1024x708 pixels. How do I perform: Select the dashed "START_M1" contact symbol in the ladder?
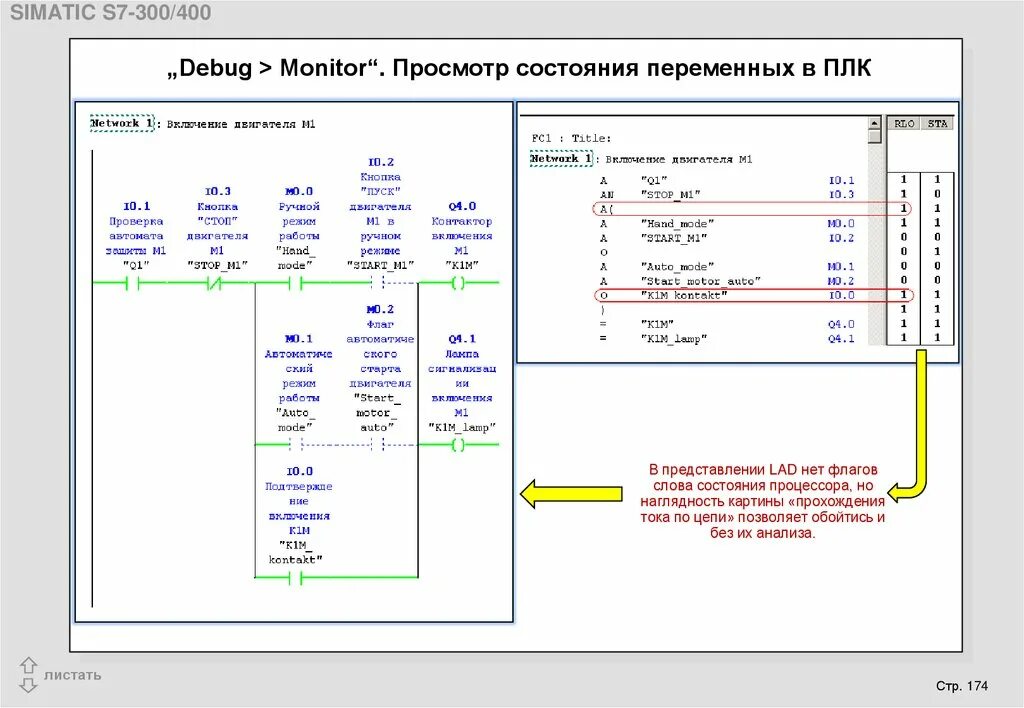coord(377,283)
